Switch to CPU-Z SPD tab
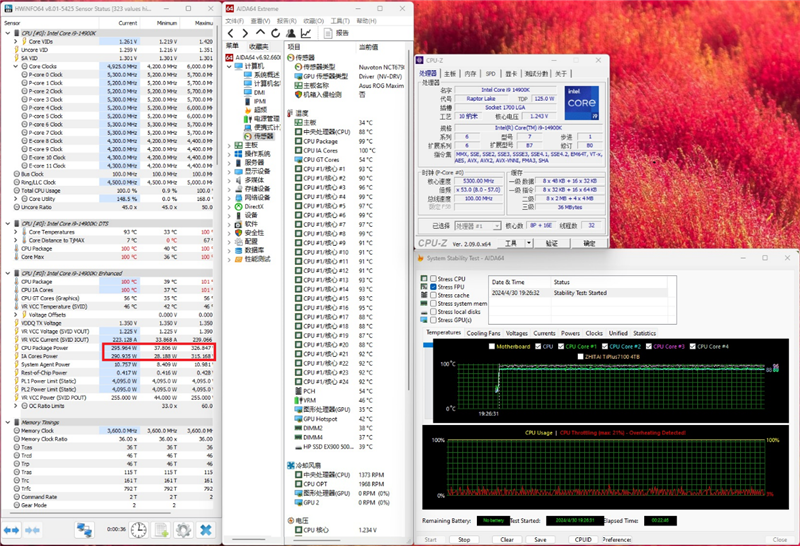Screen dimensions: 800x546 pos(490,74)
